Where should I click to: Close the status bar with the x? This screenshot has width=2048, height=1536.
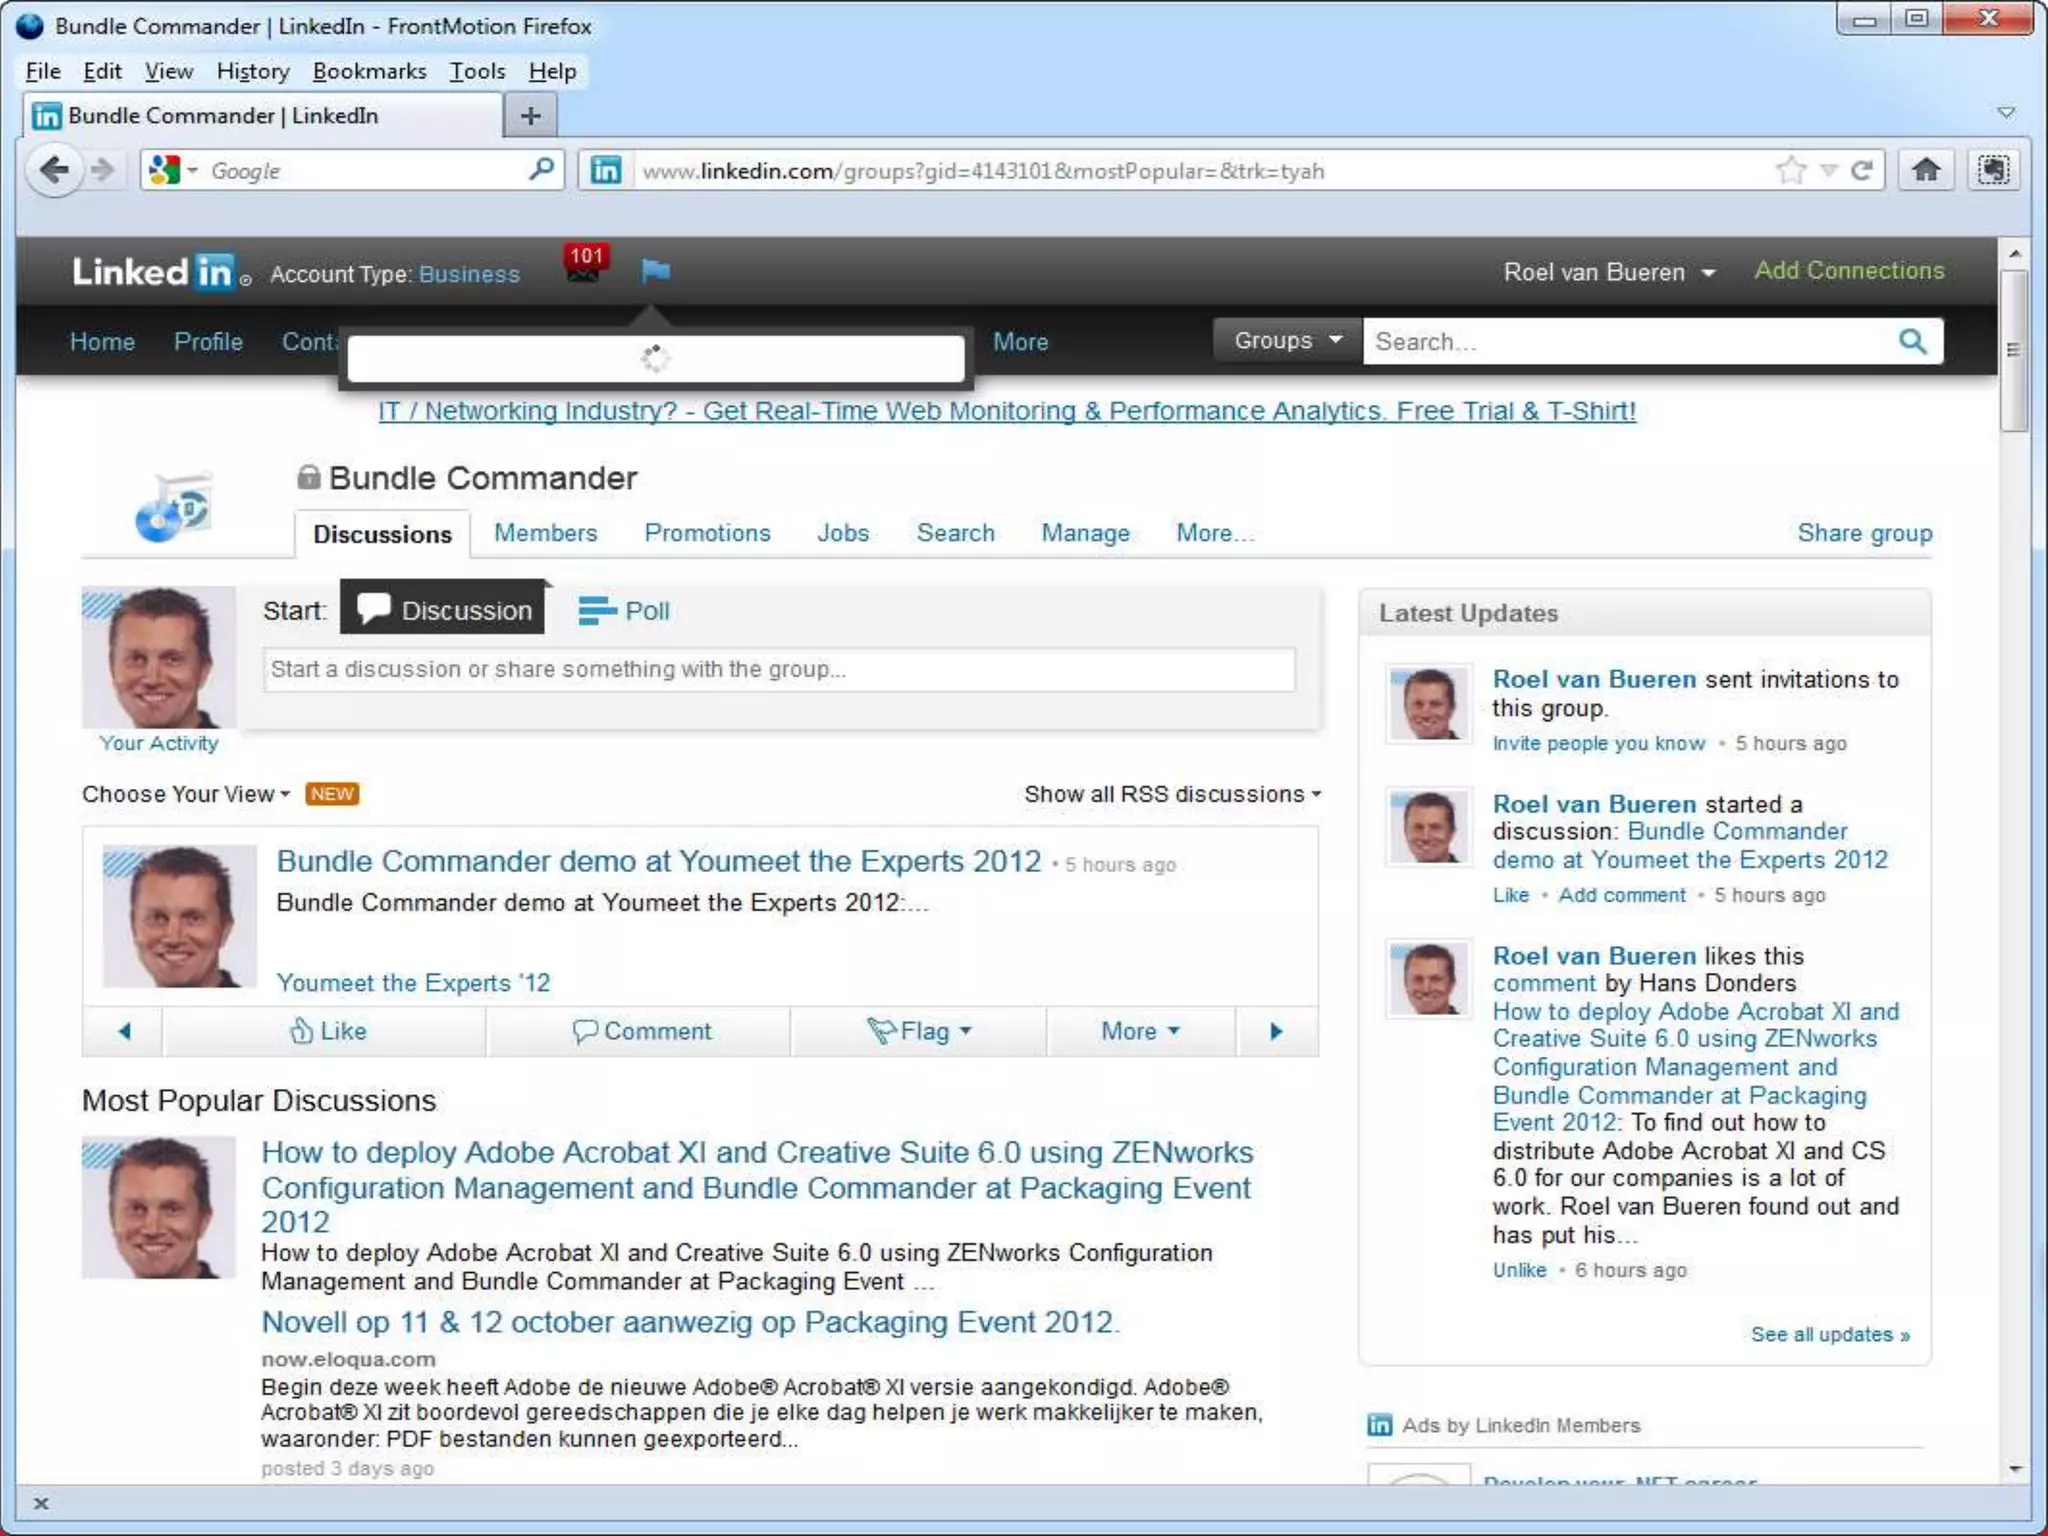(x=41, y=1503)
